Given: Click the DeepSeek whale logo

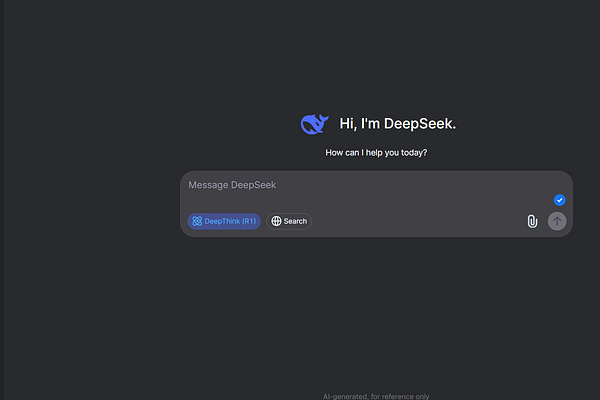Looking at the screenshot, I should [x=315, y=124].
